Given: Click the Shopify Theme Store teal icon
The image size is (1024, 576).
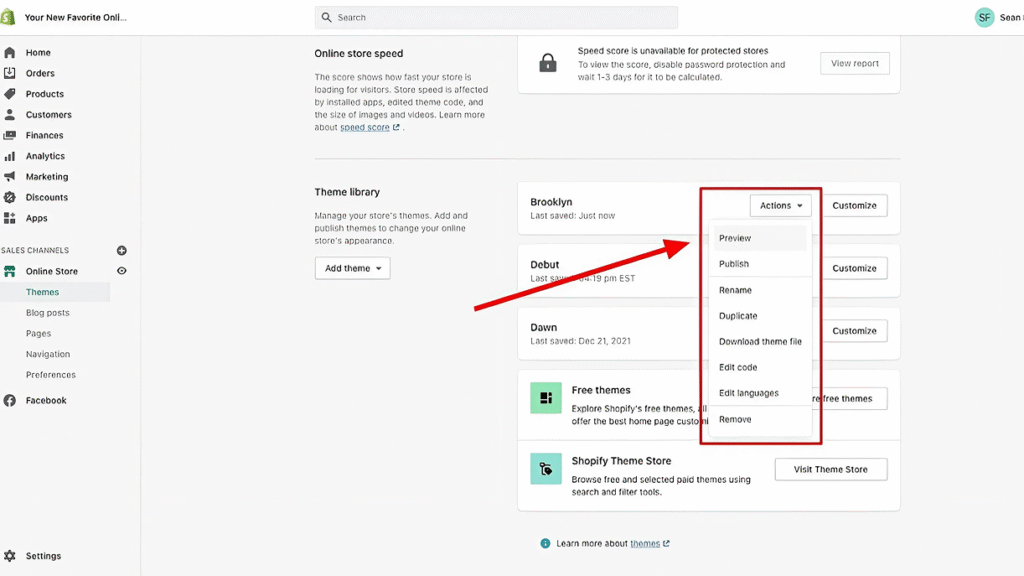Looking at the screenshot, I should (546, 469).
